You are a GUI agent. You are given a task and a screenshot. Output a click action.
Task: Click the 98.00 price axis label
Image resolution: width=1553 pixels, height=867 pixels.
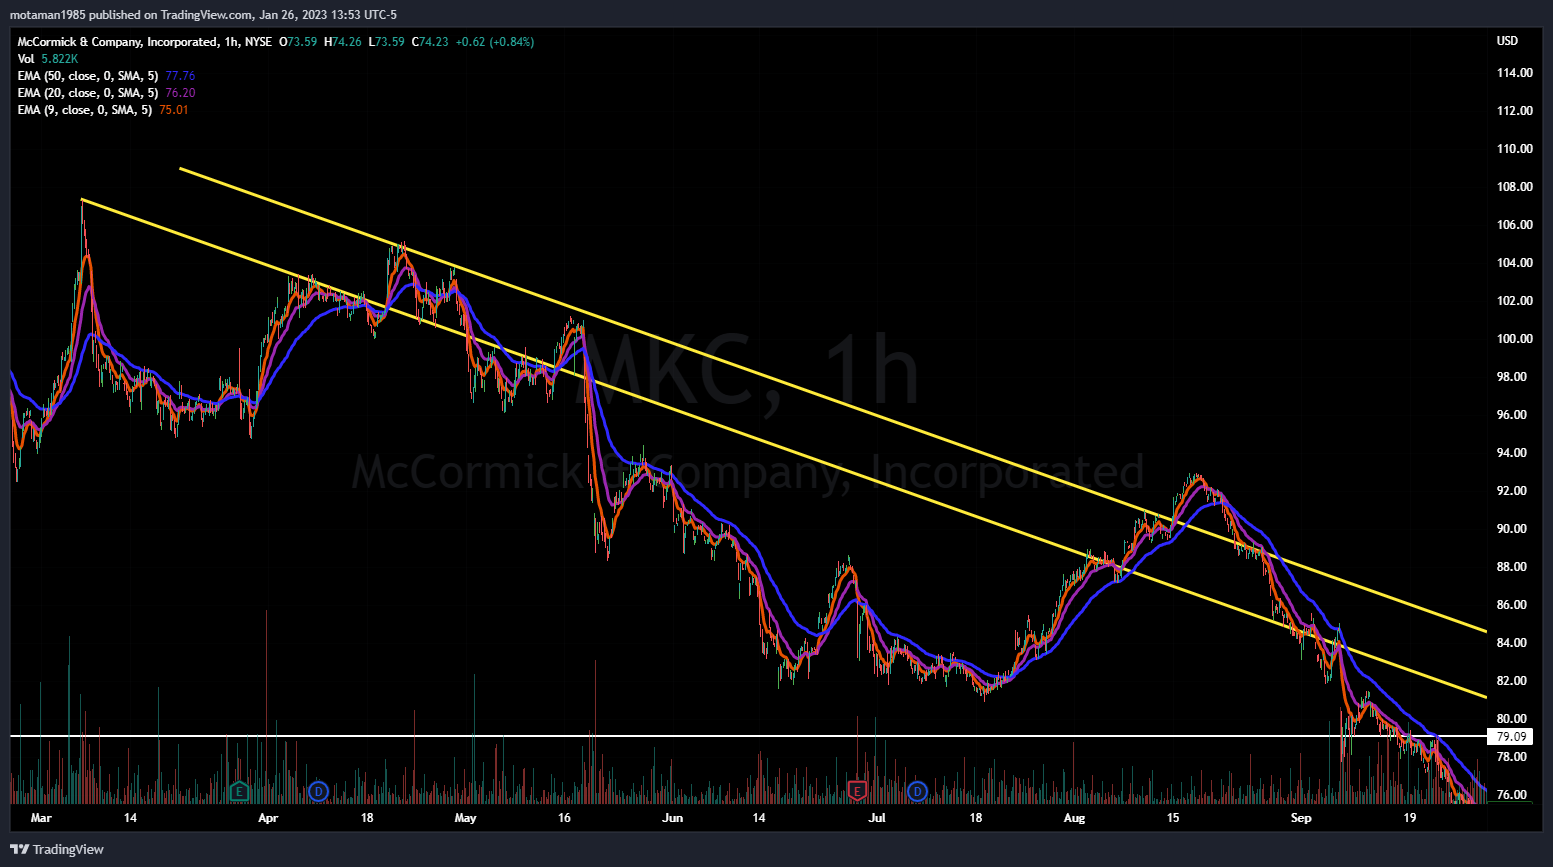pos(1511,377)
